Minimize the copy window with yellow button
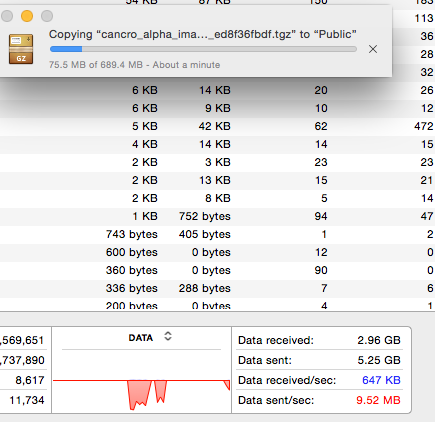Screen dimensions: 435x422 [27, 16]
